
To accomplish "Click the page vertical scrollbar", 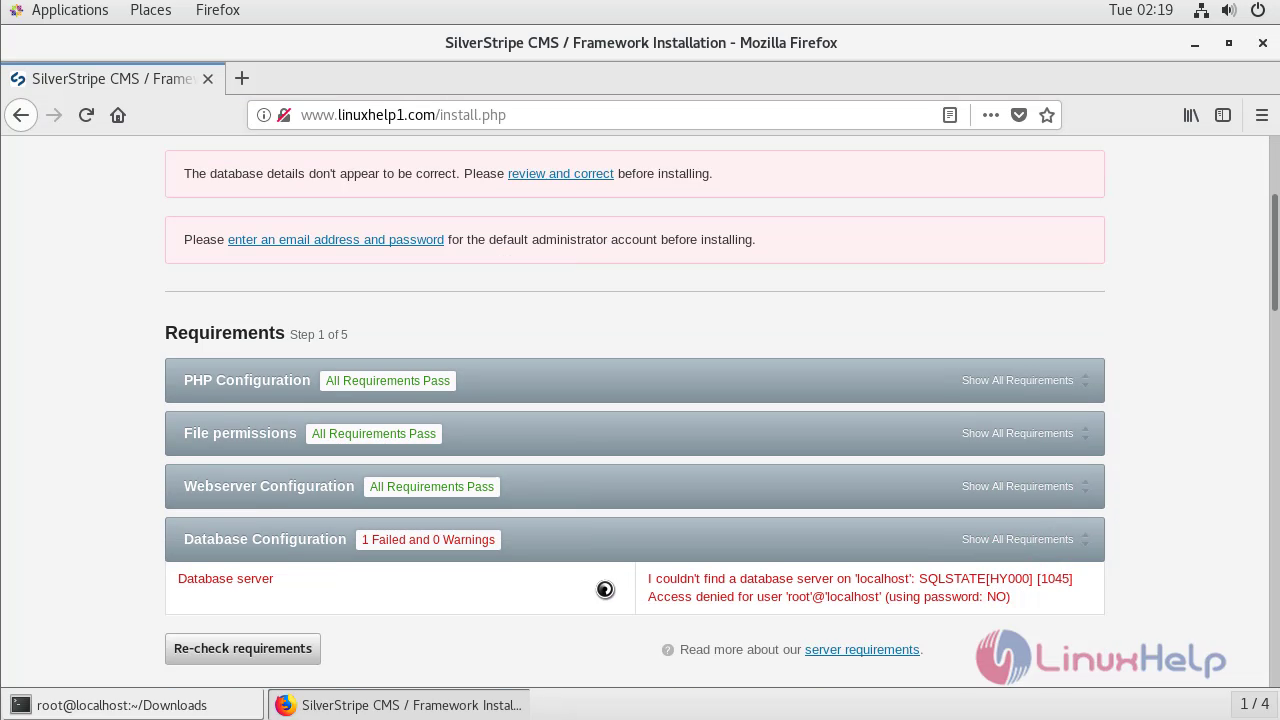I will (x=1274, y=252).
